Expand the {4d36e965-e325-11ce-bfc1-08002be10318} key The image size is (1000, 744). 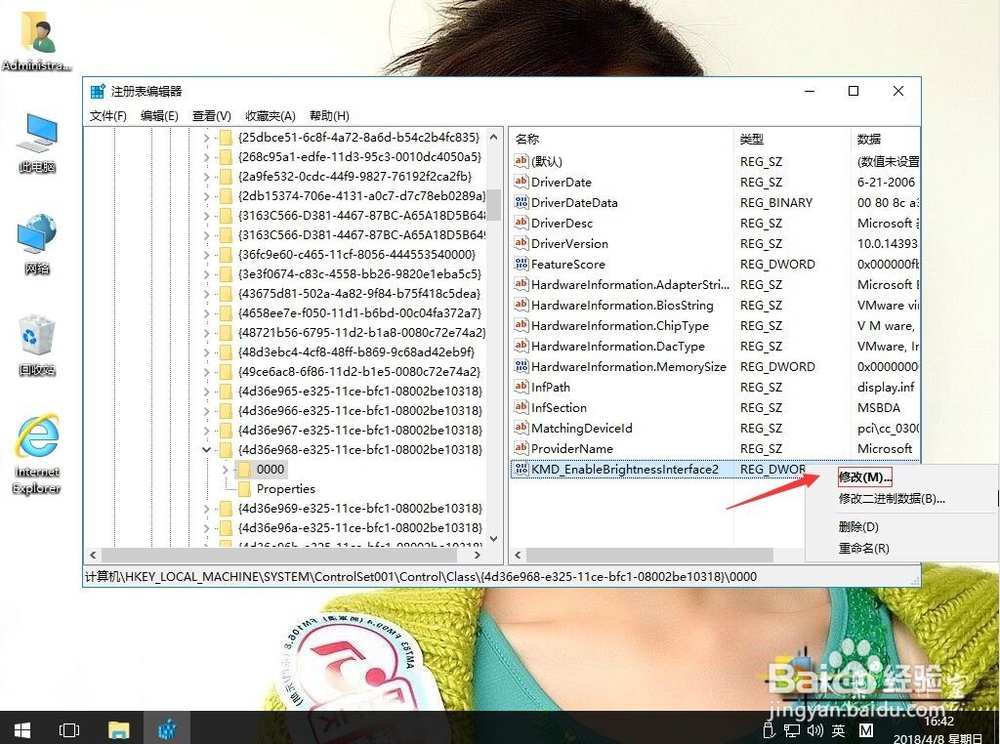click(206, 391)
